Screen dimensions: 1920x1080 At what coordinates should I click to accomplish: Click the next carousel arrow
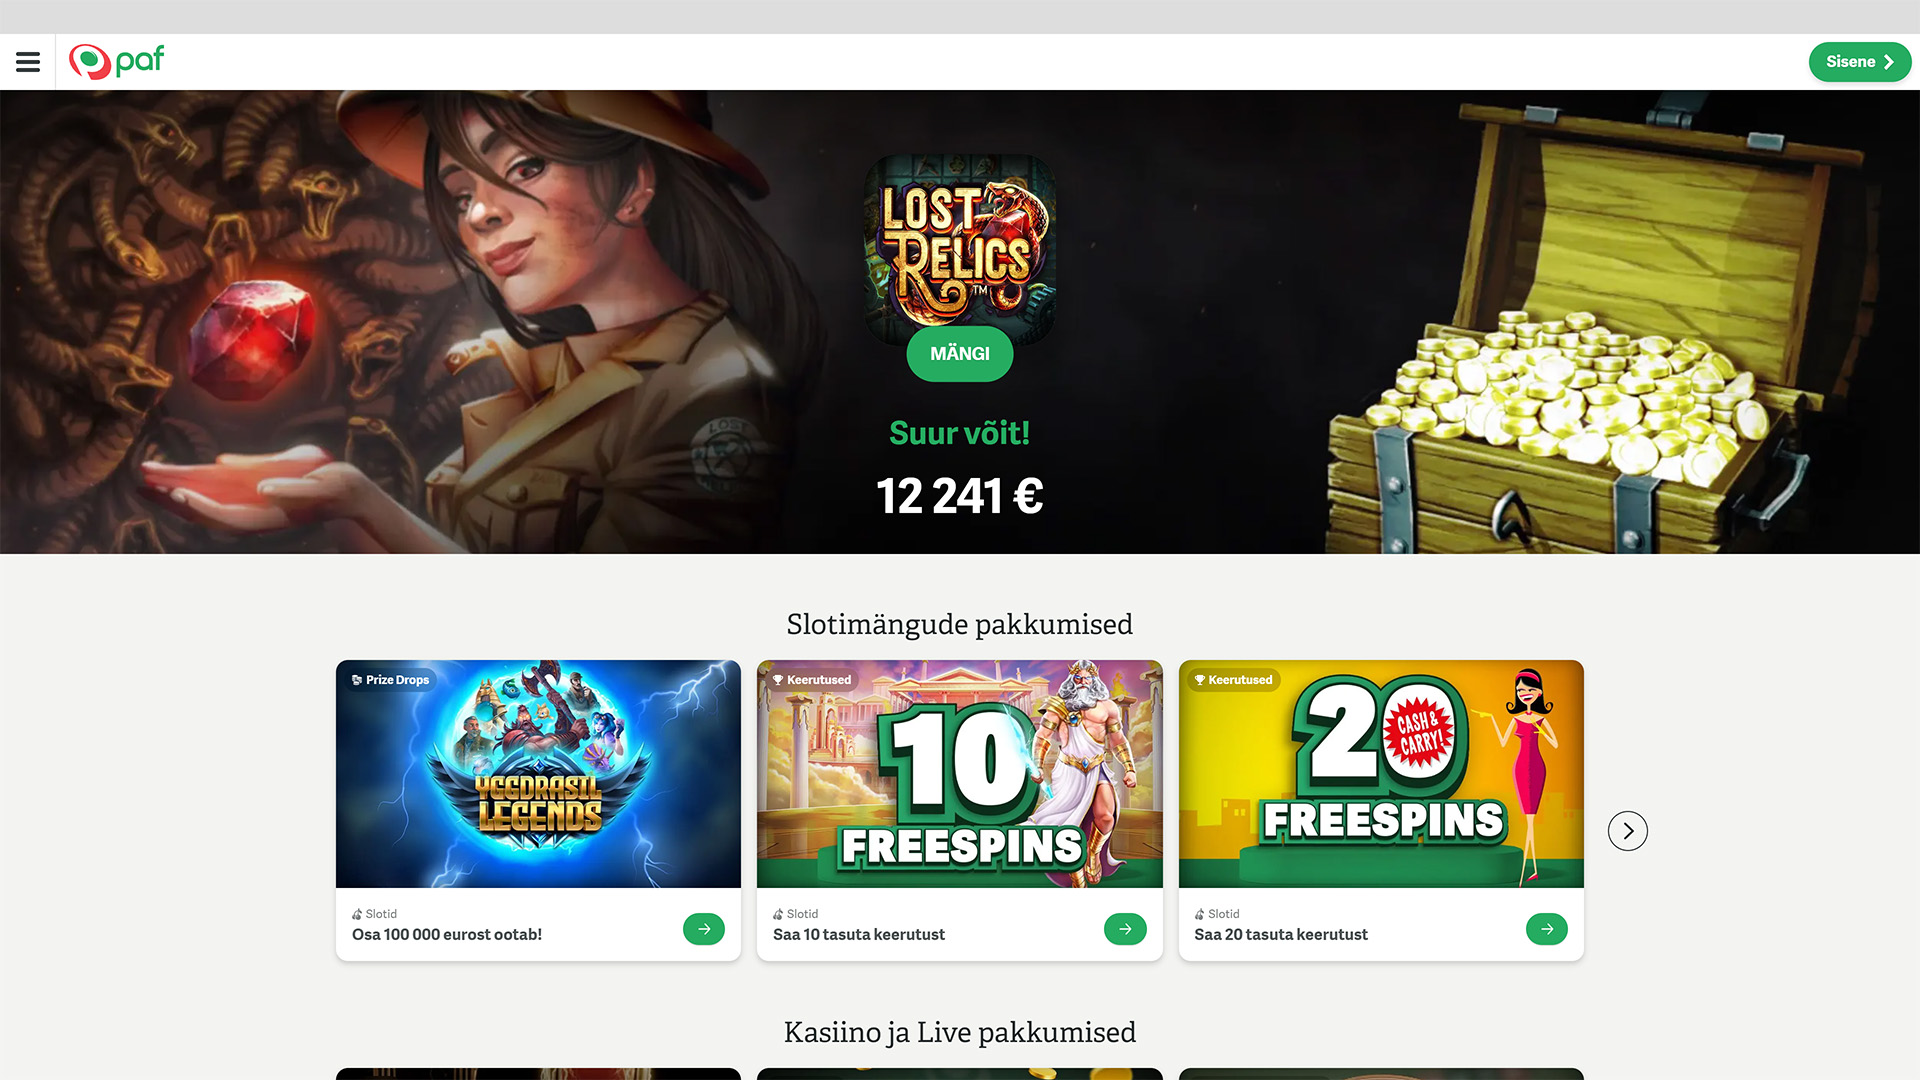1627,830
